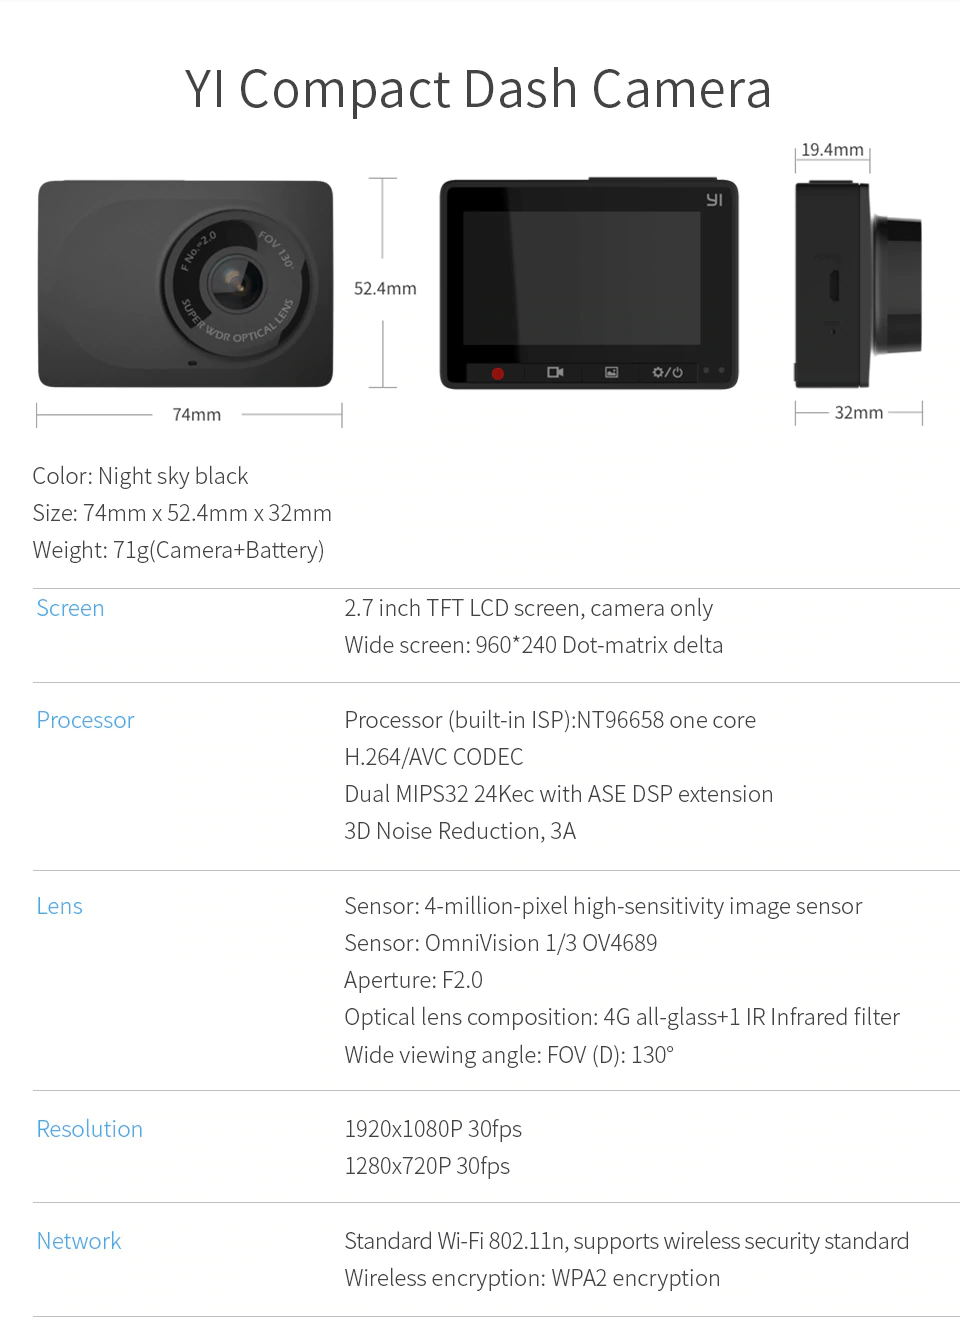The image size is (960, 1331).
Task: Click the YI Compact Dash Camera title
Action: (x=478, y=89)
